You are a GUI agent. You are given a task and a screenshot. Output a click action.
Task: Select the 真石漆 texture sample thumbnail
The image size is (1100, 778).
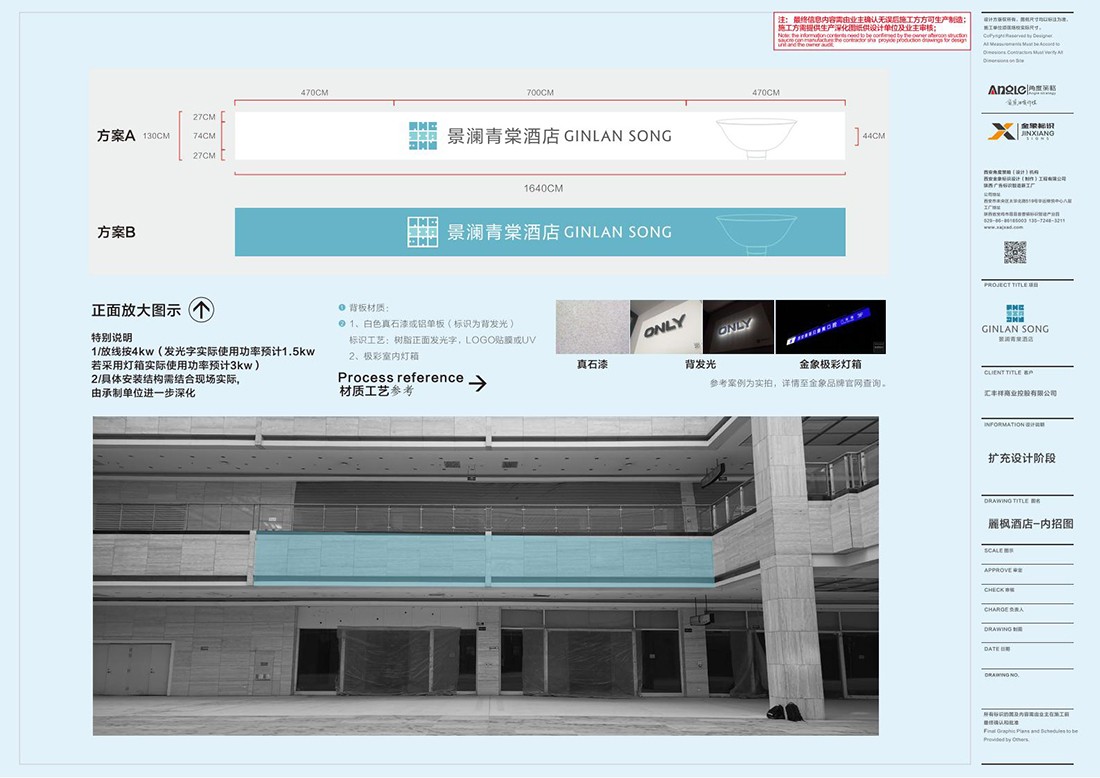[592, 326]
